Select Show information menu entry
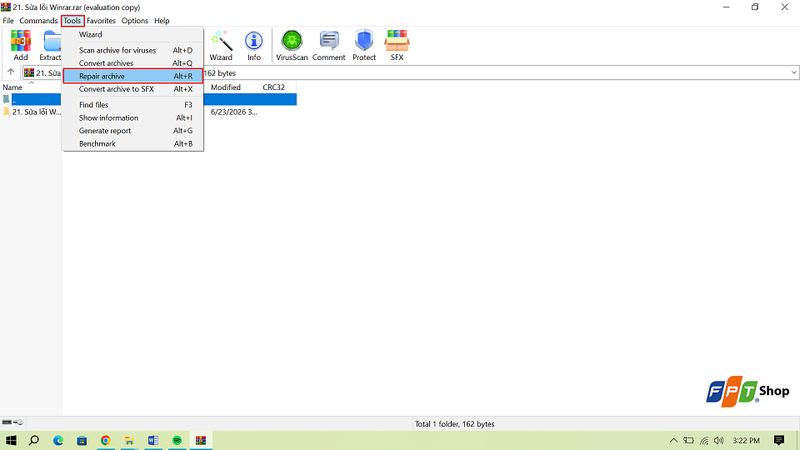This screenshot has width=800, height=450. pyautogui.click(x=133, y=117)
